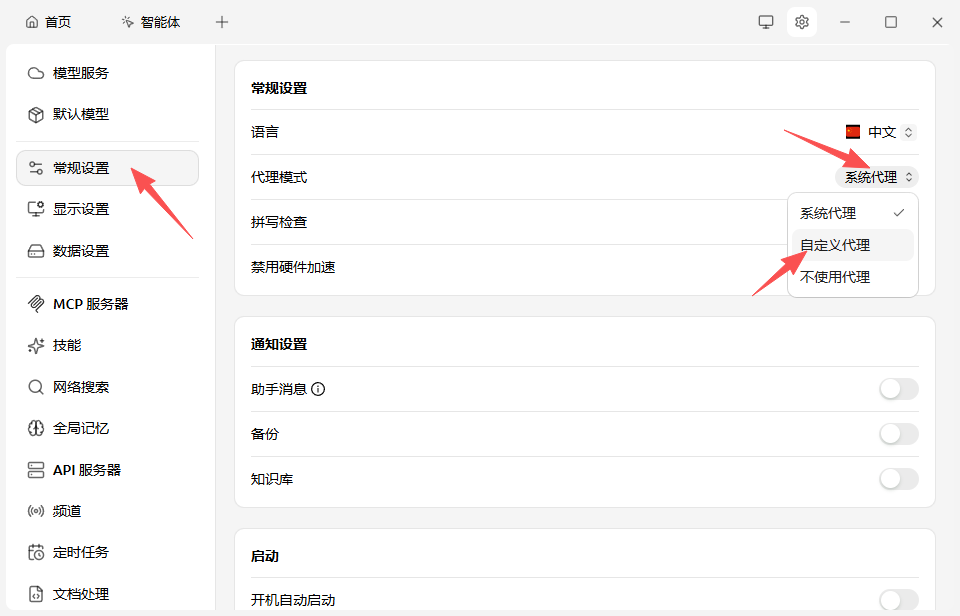
Task: Open settings via the gear icon
Action: (x=801, y=22)
